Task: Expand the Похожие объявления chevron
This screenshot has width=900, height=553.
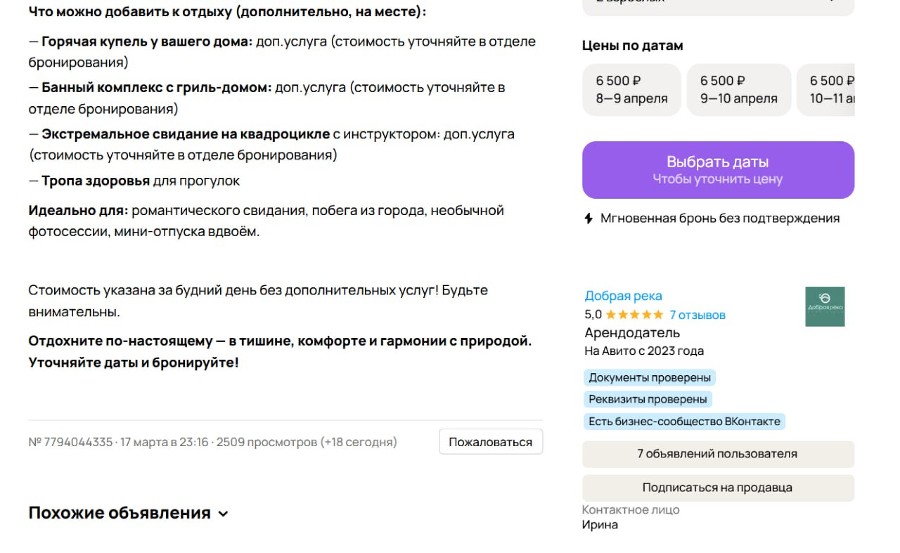Action: (223, 514)
